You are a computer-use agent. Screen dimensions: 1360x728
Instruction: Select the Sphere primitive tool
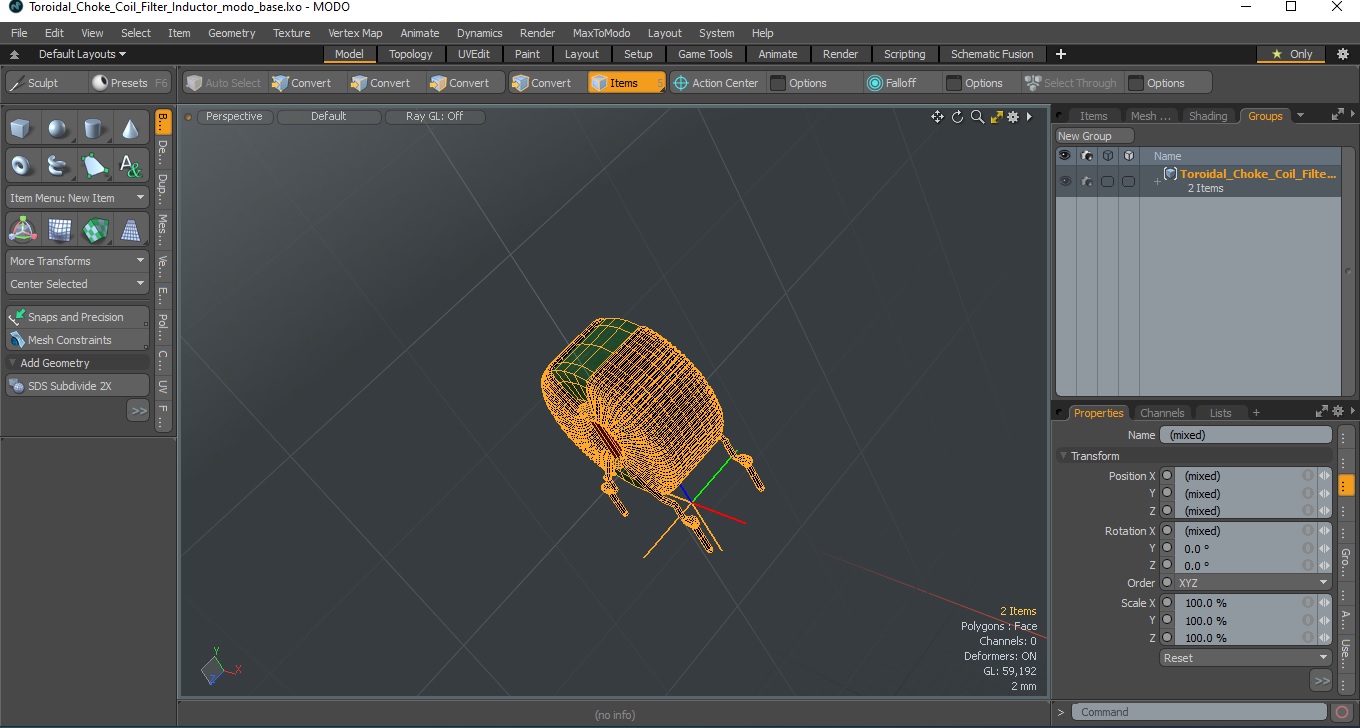click(x=58, y=129)
